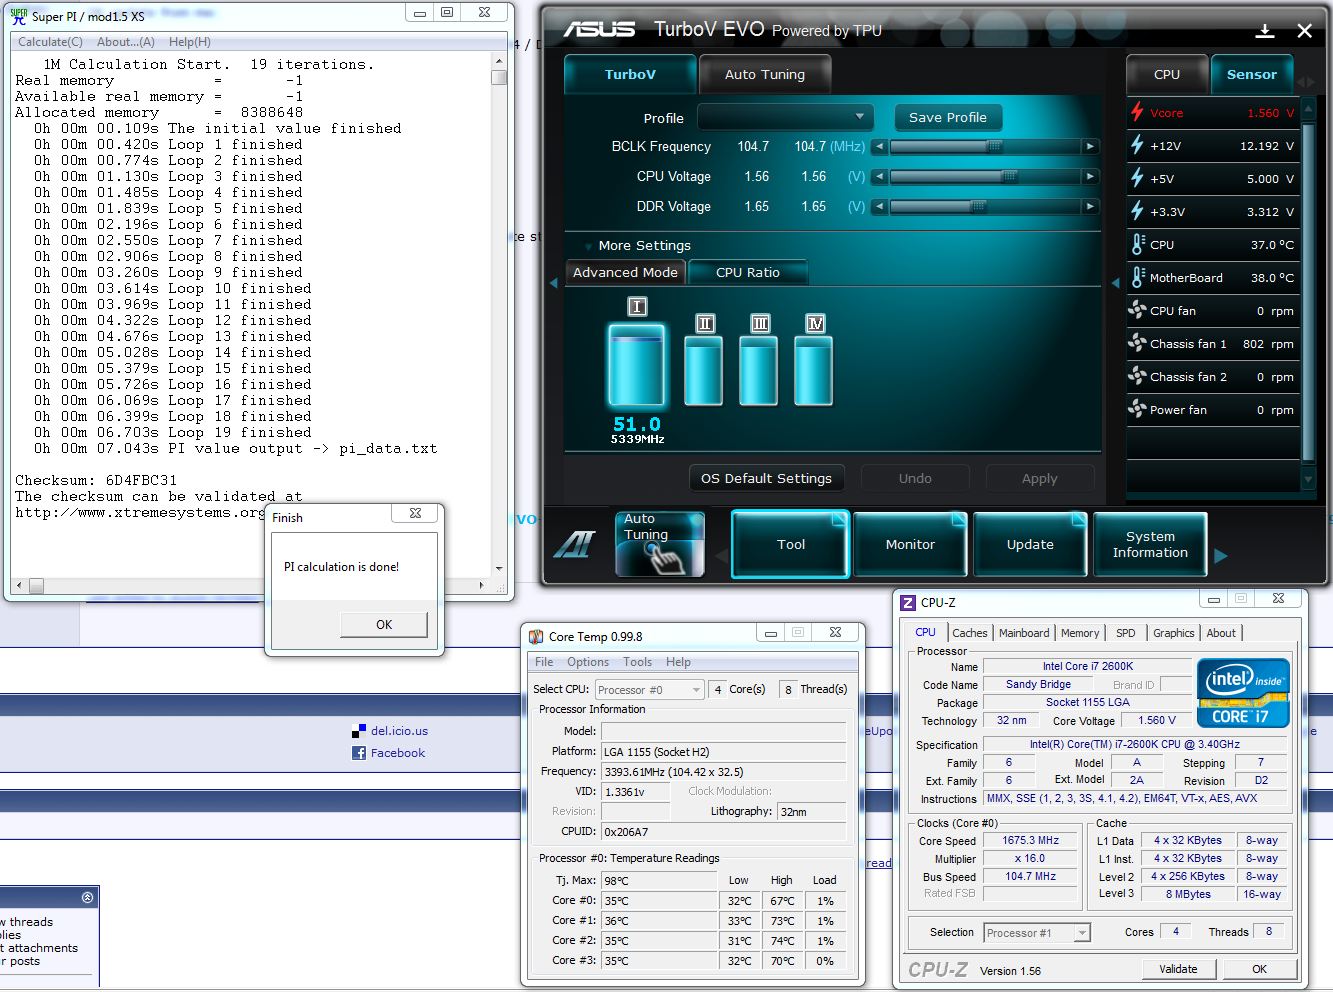This screenshot has height=992, width=1333.
Task: Click the OK button in CPU-Z
Action: 1259,969
